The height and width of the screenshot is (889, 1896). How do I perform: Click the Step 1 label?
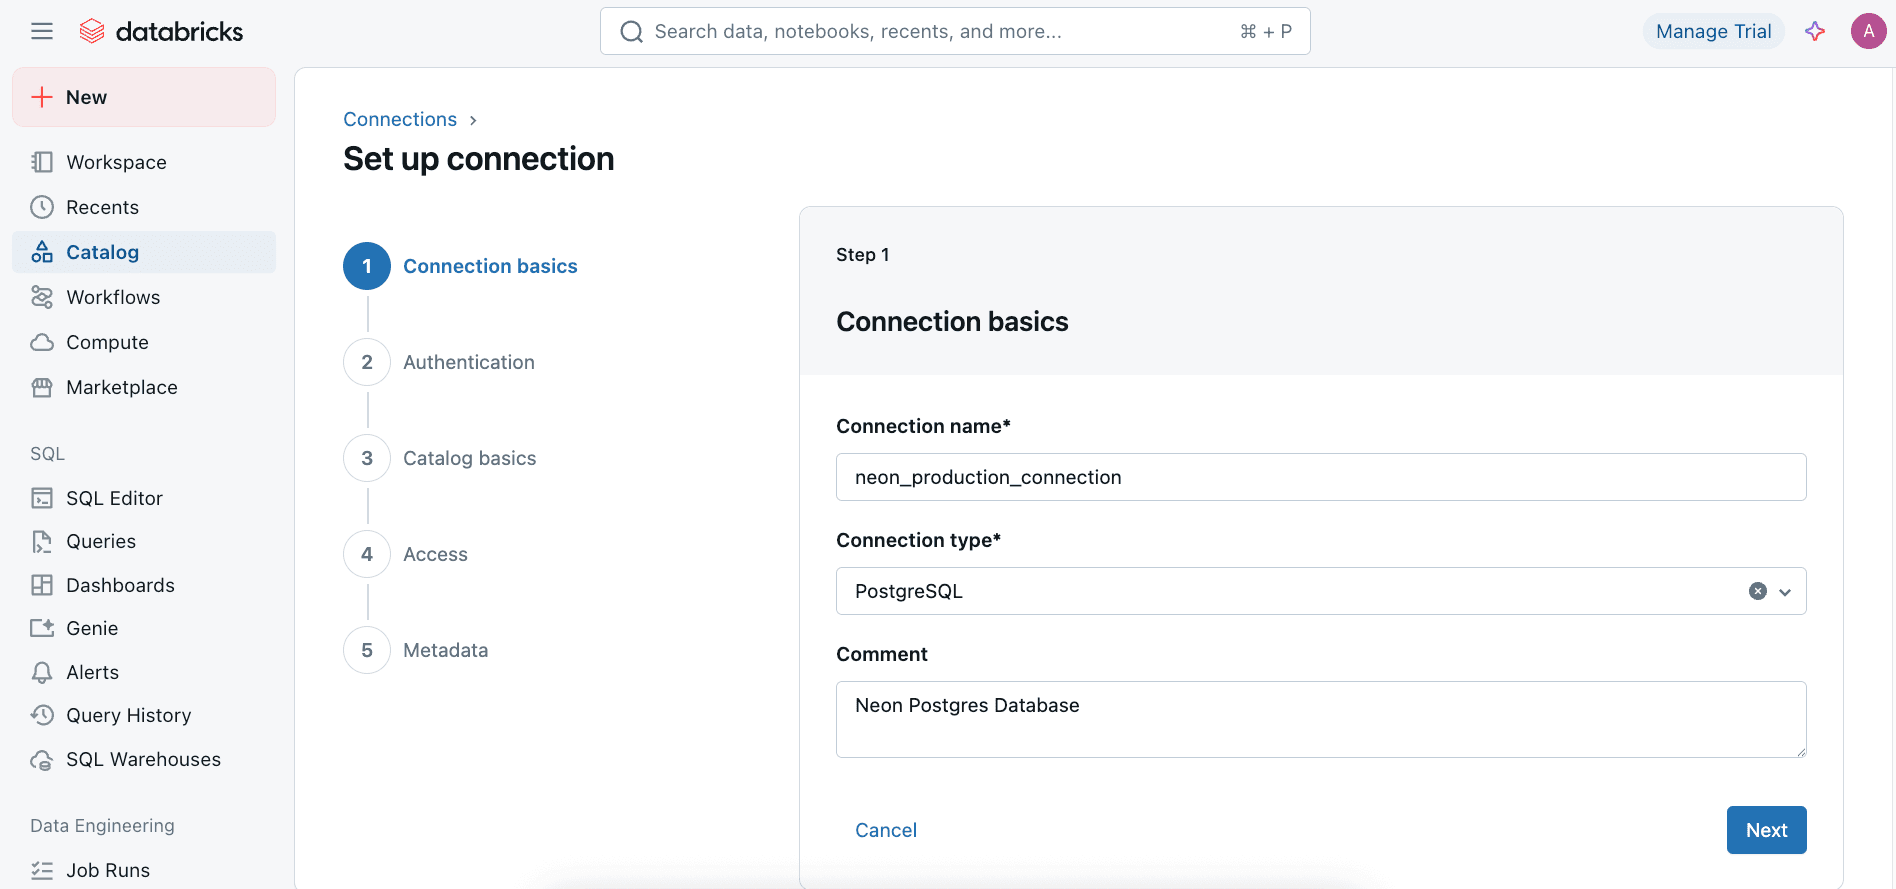tap(862, 254)
